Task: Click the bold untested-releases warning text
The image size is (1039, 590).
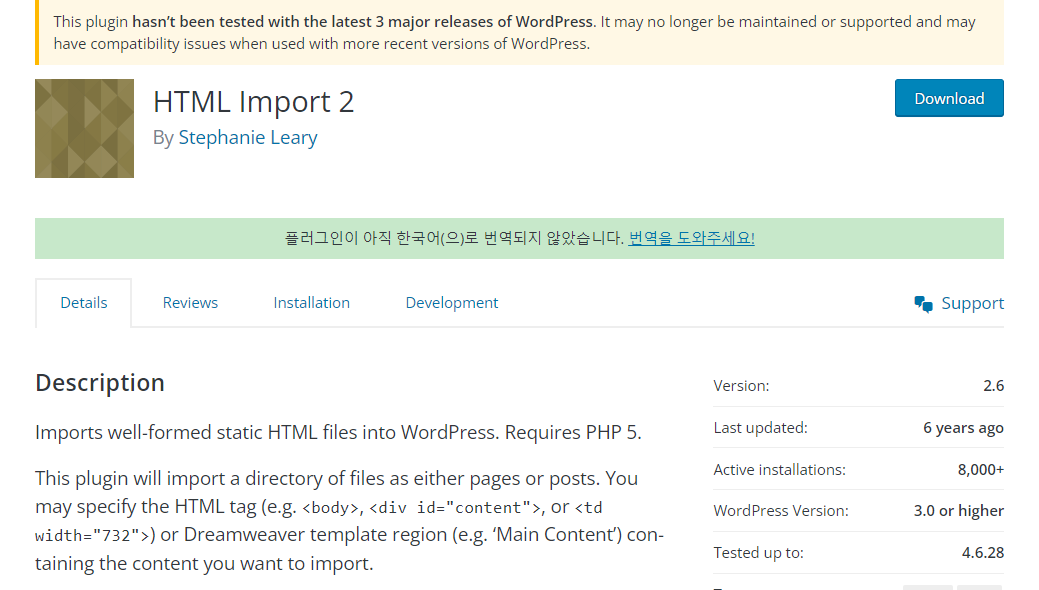Action: (362, 22)
